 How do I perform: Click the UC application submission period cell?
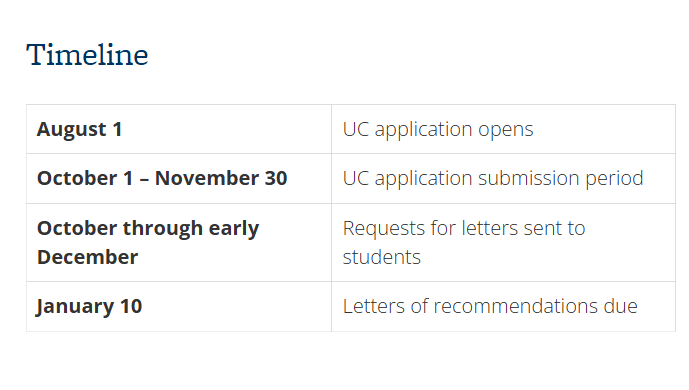[x=504, y=179]
